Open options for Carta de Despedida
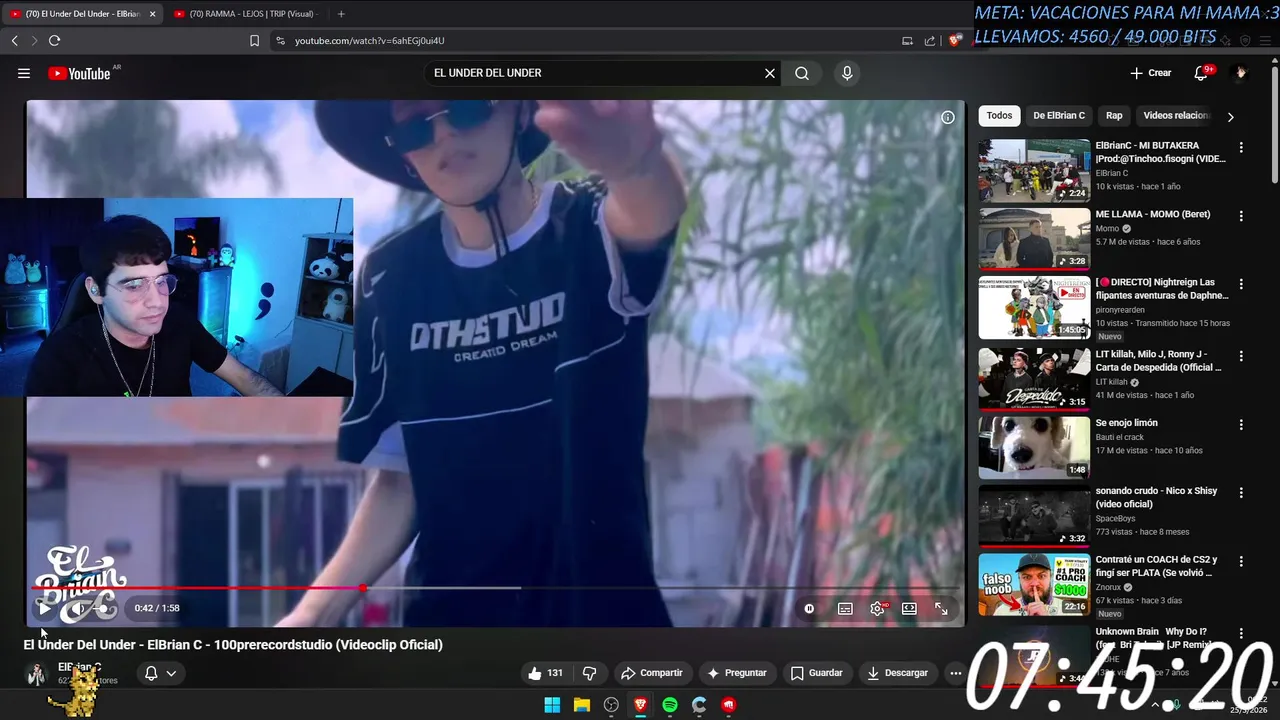 (1241, 356)
